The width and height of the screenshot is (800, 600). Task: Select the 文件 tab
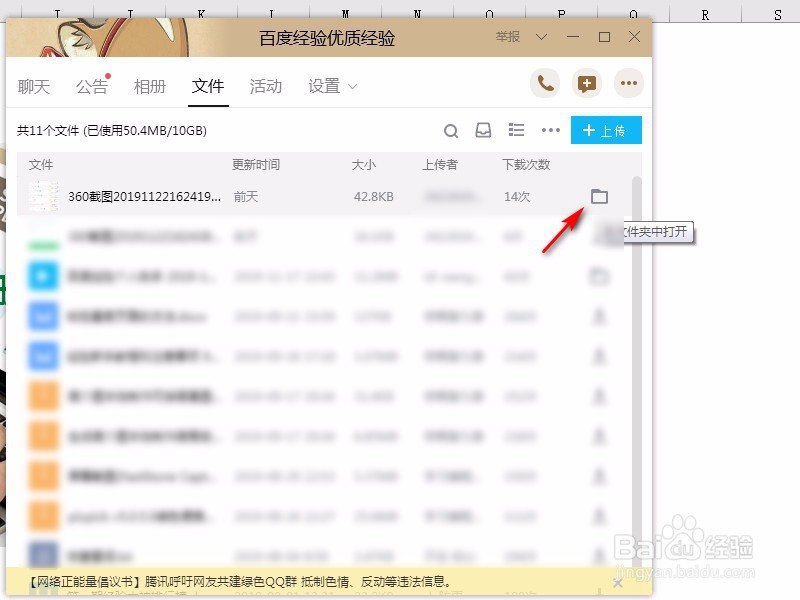tap(208, 86)
